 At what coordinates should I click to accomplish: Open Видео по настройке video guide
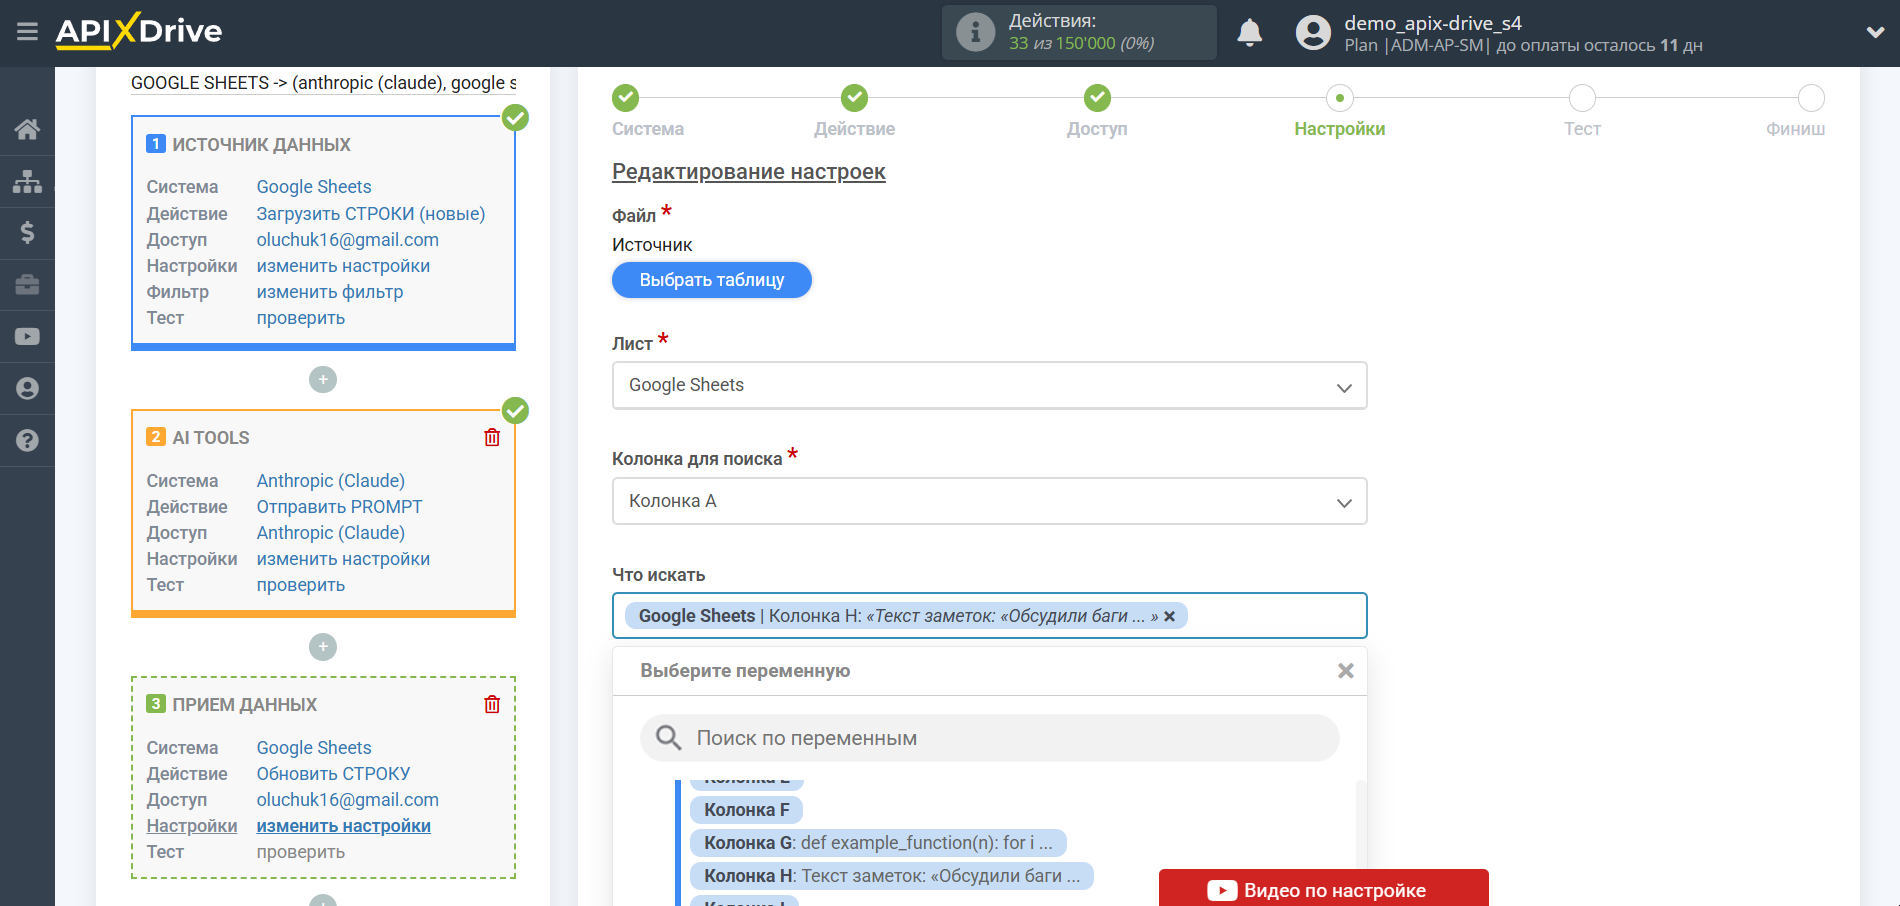tap(1323, 890)
